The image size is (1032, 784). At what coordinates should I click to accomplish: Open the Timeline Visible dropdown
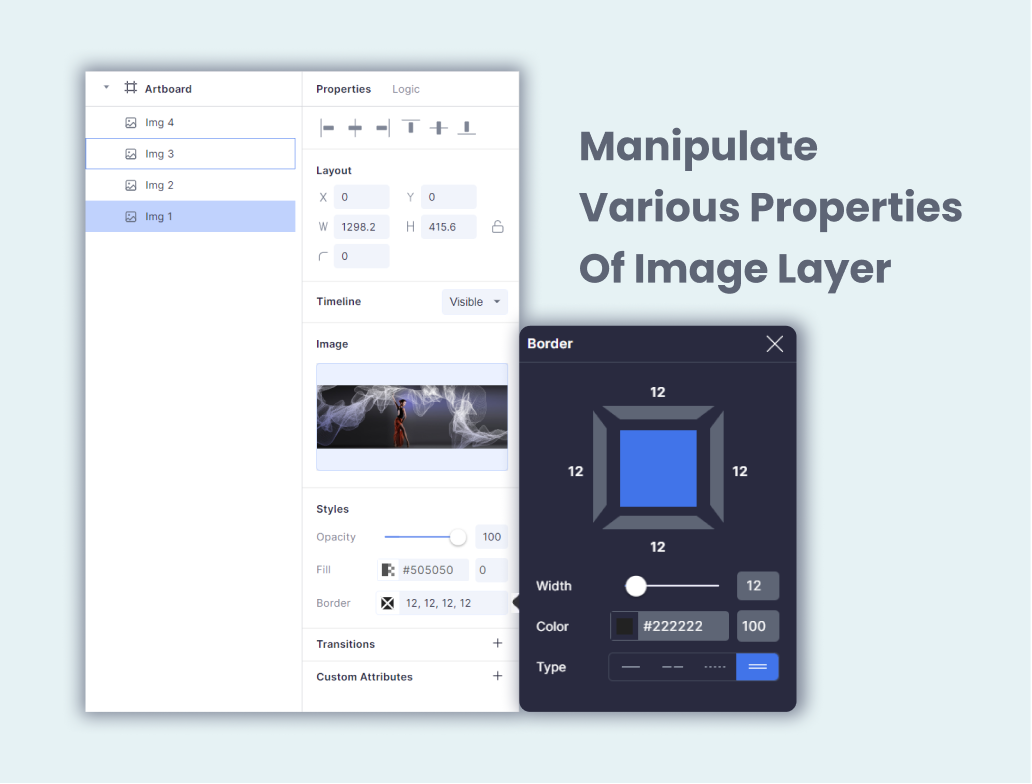coord(475,301)
